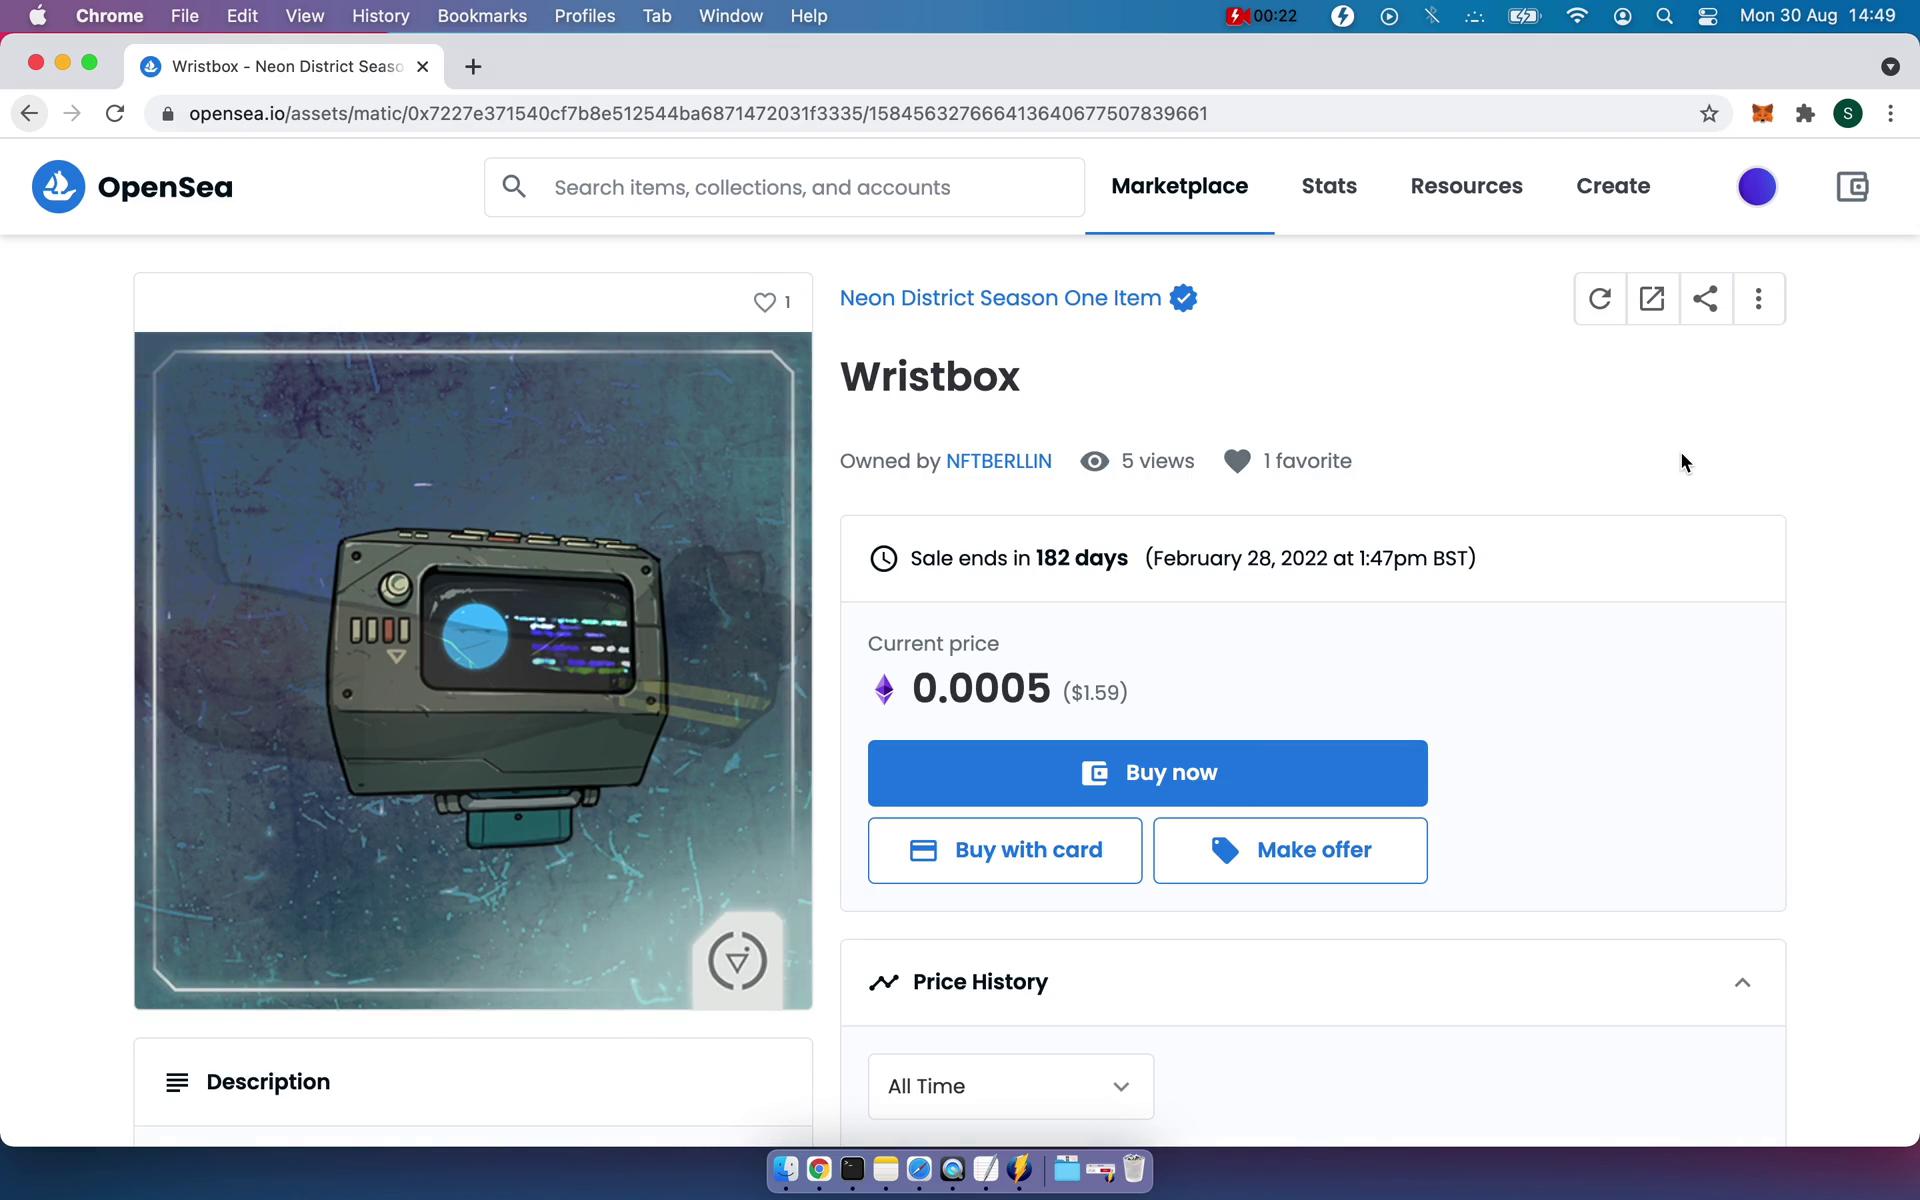Share this Wristbox listing
The width and height of the screenshot is (1920, 1200).
(x=1705, y=298)
